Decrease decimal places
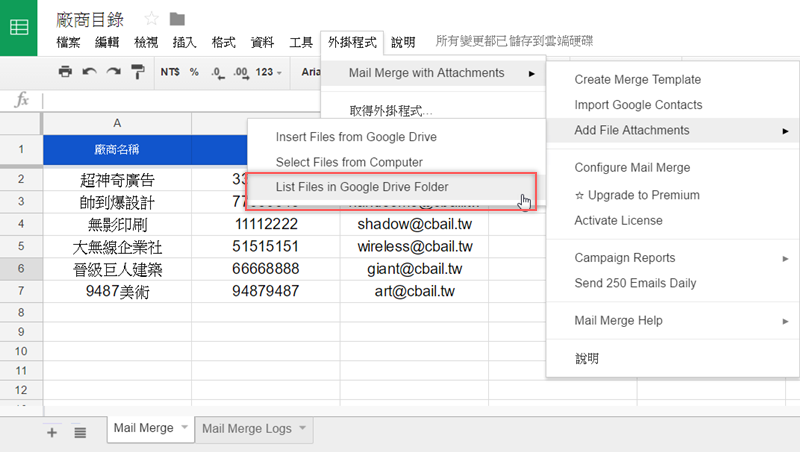Viewport: 800px width, 452px height. tap(217, 72)
